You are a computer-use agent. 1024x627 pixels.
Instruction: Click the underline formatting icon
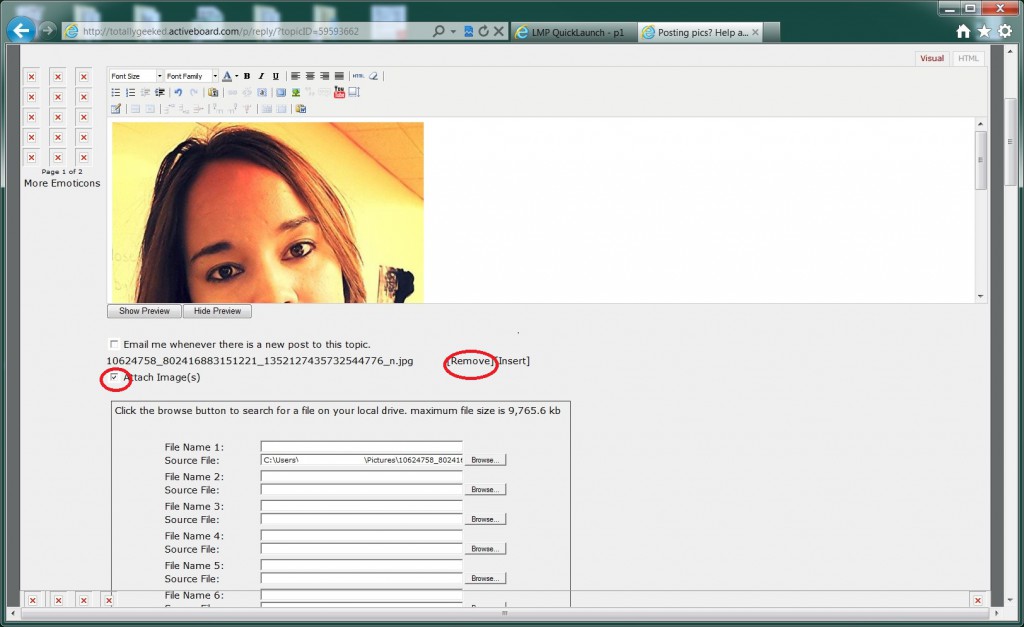[276, 76]
